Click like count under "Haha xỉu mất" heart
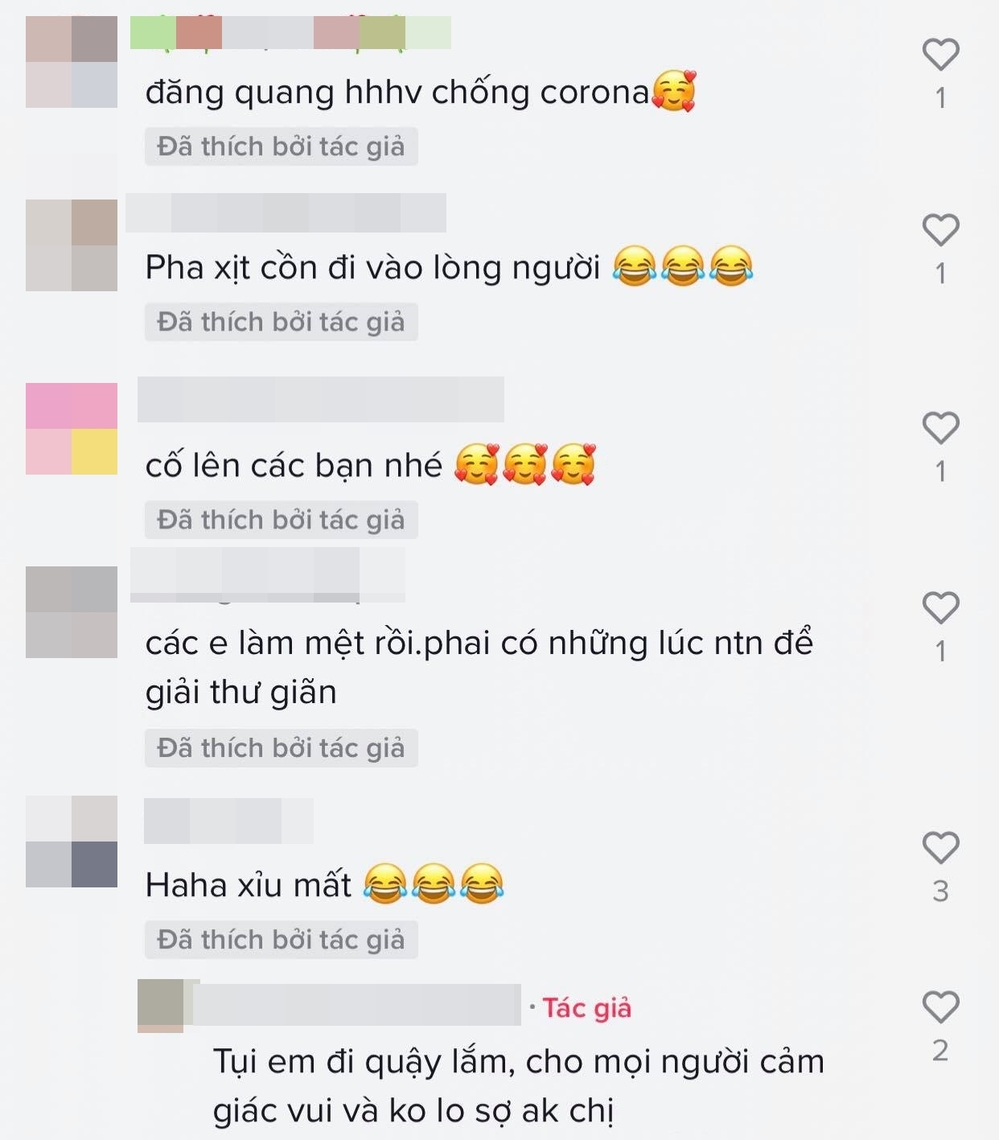 coord(941,891)
